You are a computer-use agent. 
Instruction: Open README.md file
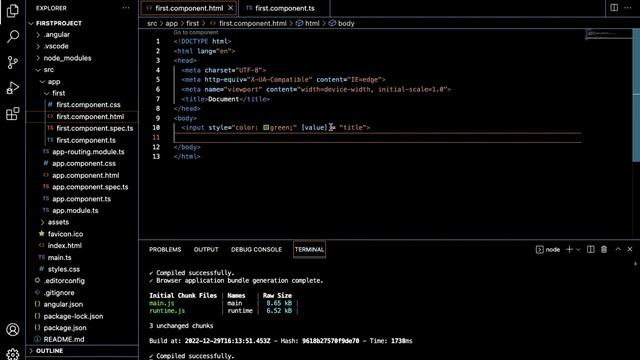tap(64, 339)
